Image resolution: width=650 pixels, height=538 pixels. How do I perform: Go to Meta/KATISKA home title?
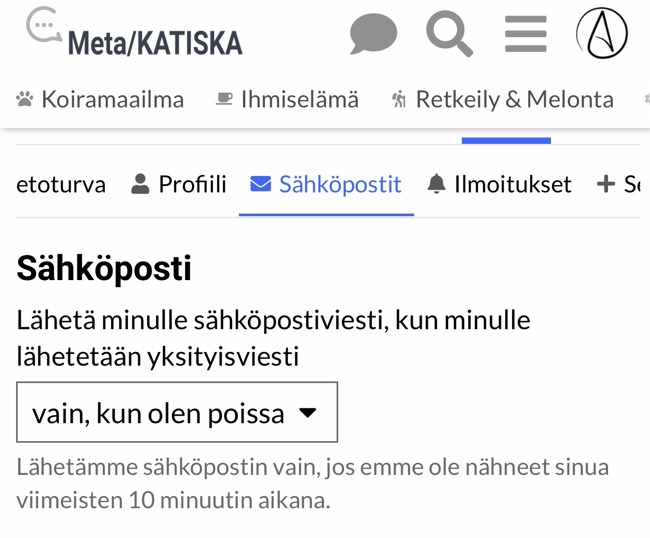pyautogui.click(x=155, y=42)
